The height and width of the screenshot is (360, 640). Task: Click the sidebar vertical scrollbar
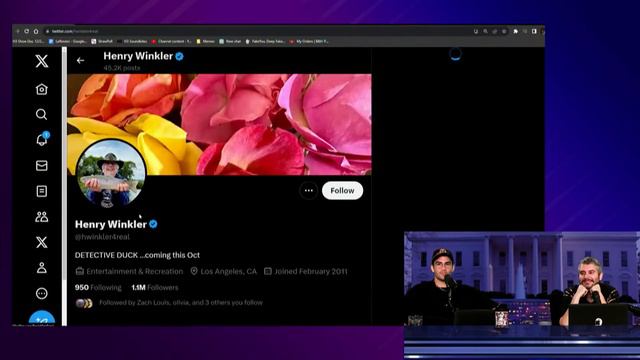(64, 163)
